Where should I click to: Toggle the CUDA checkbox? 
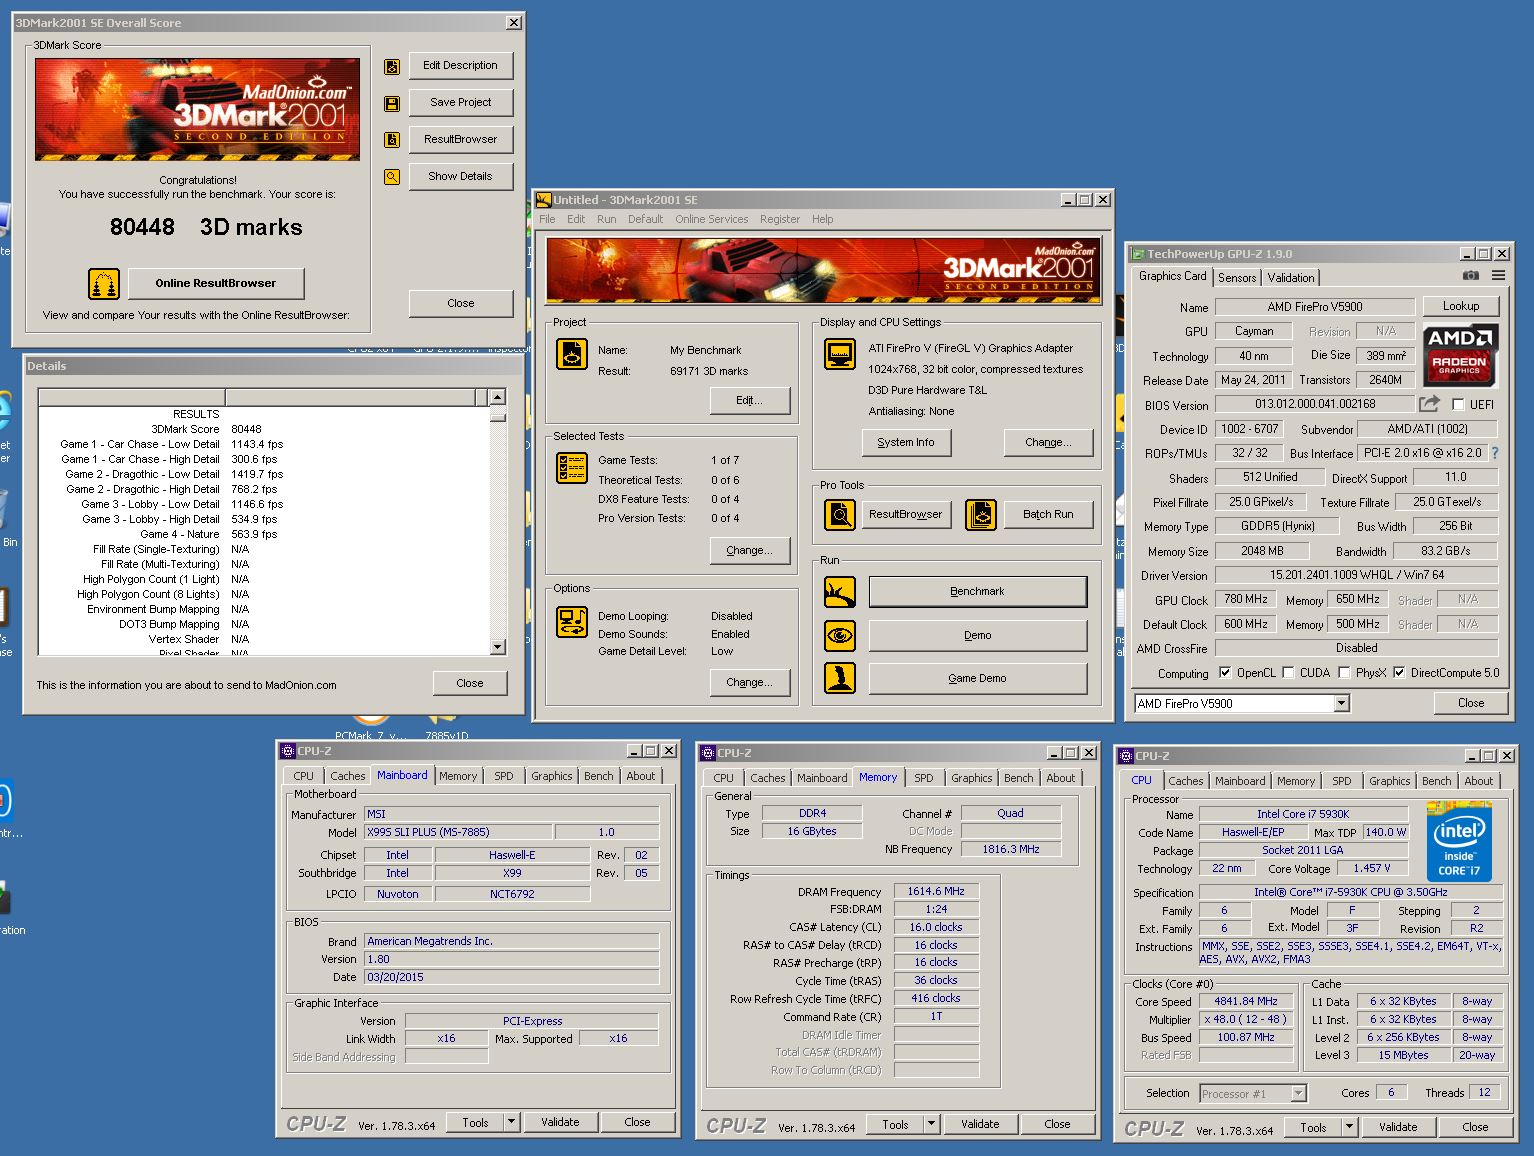coord(1288,673)
